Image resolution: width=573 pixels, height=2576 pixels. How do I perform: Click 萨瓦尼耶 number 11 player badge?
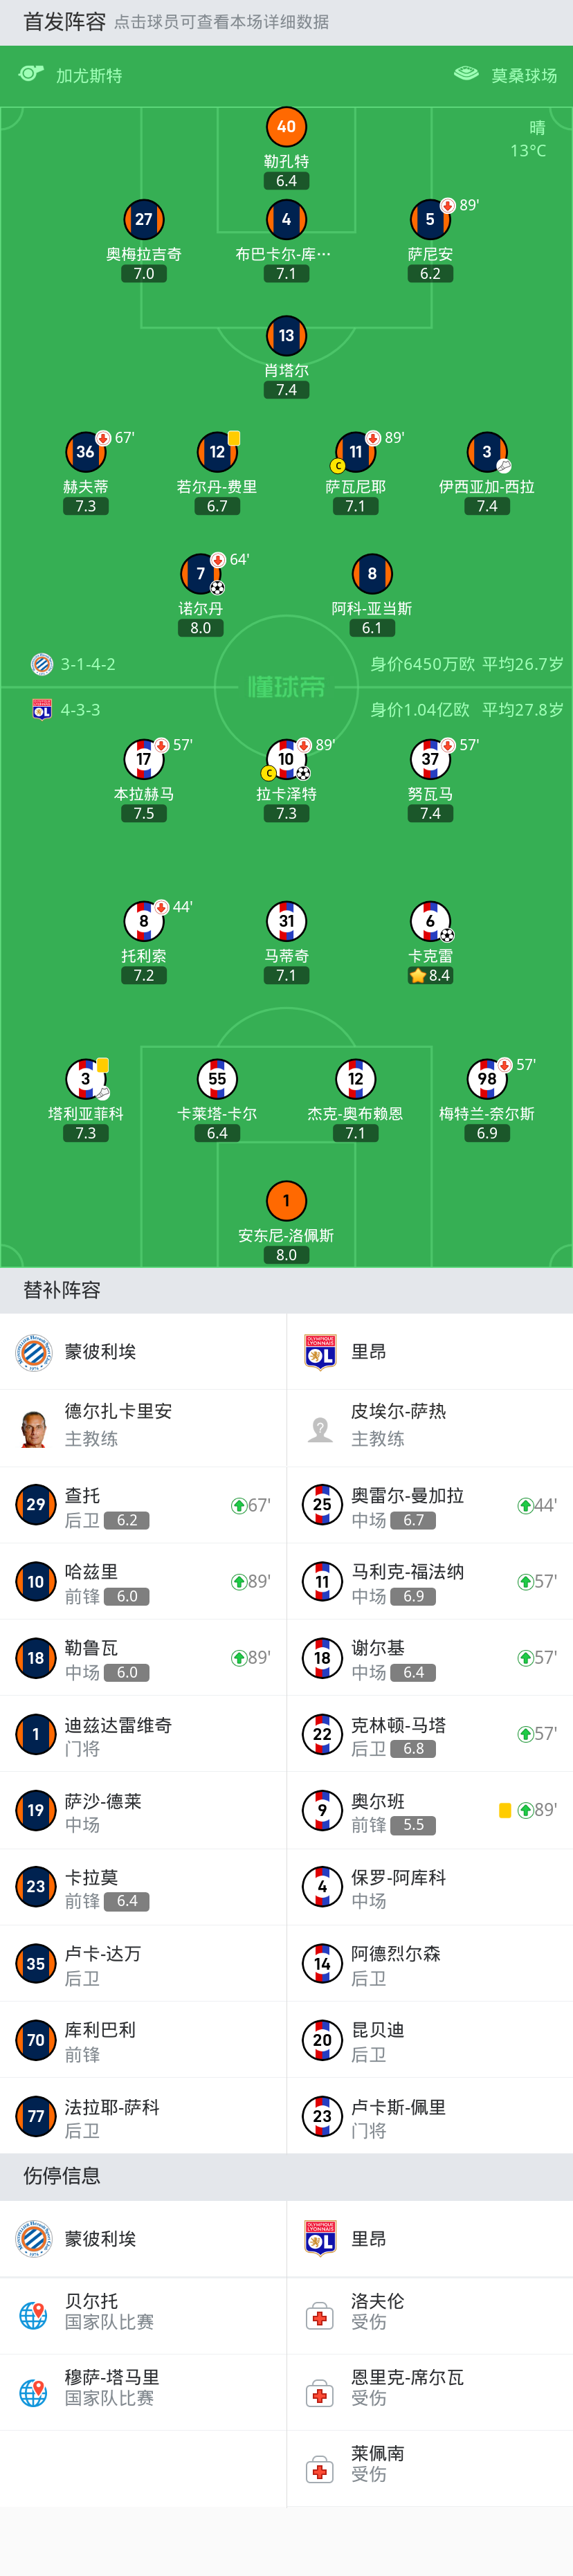point(355,452)
